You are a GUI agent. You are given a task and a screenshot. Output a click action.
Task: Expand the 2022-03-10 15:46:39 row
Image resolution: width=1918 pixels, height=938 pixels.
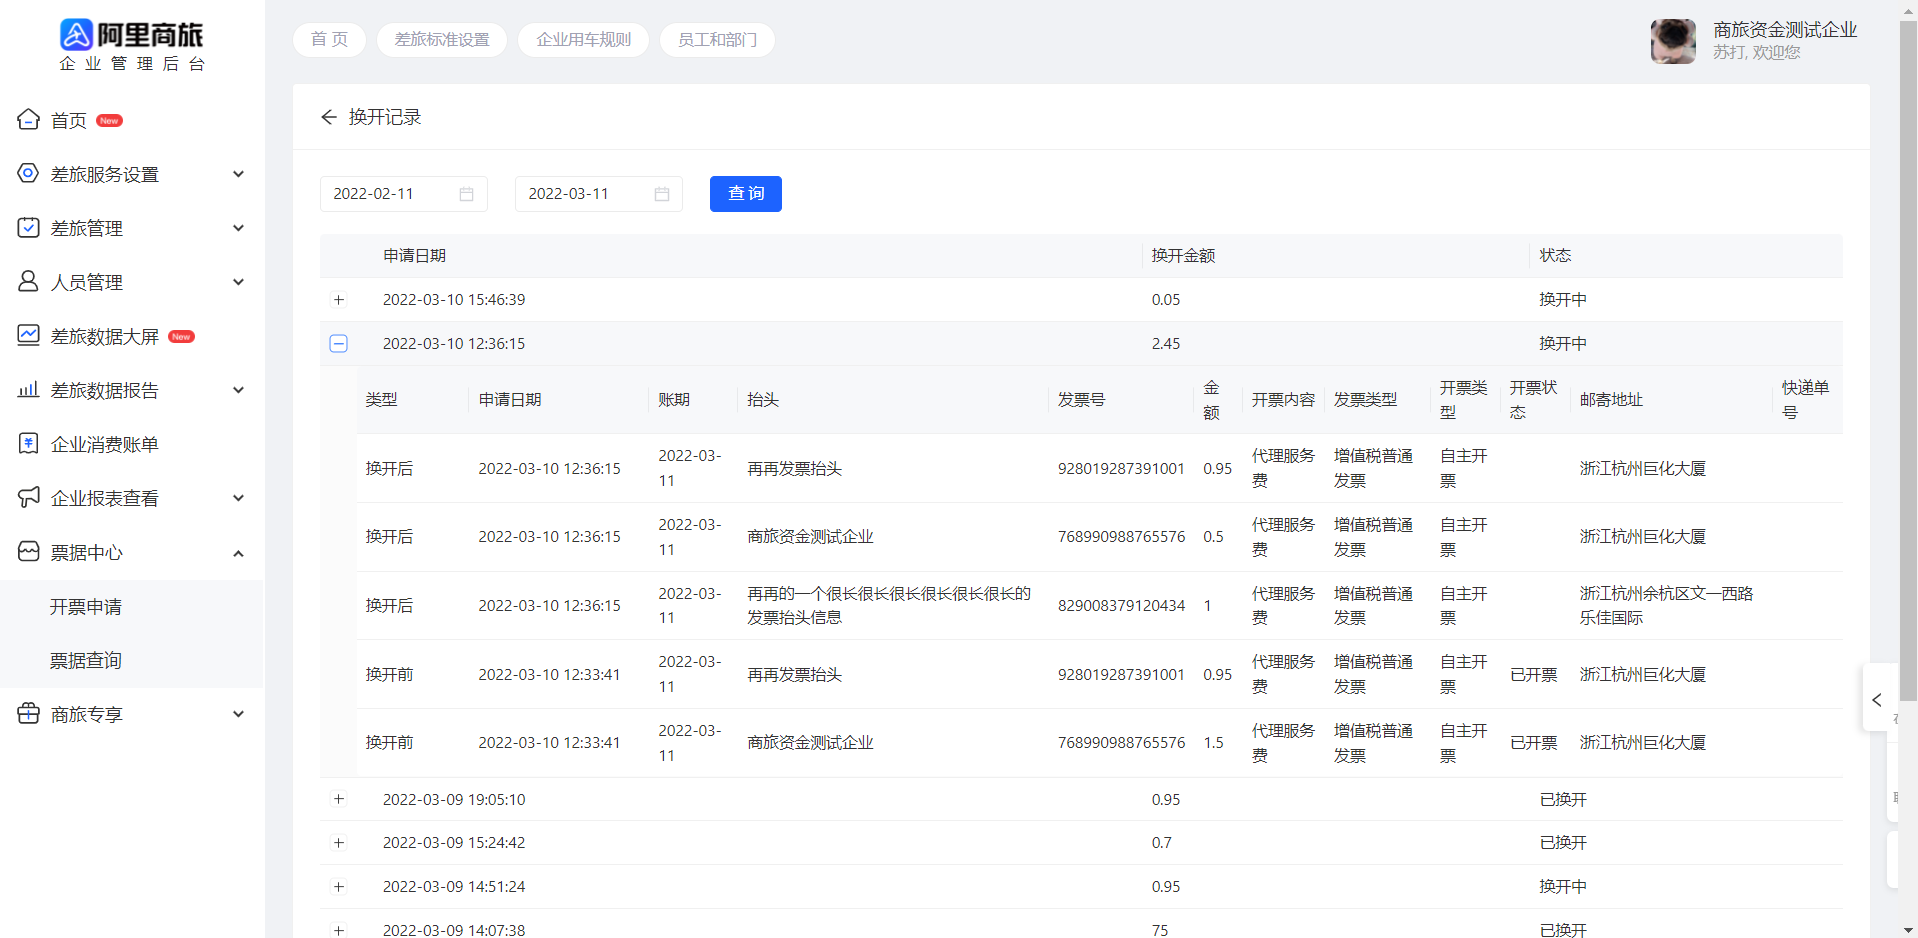[x=339, y=300]
